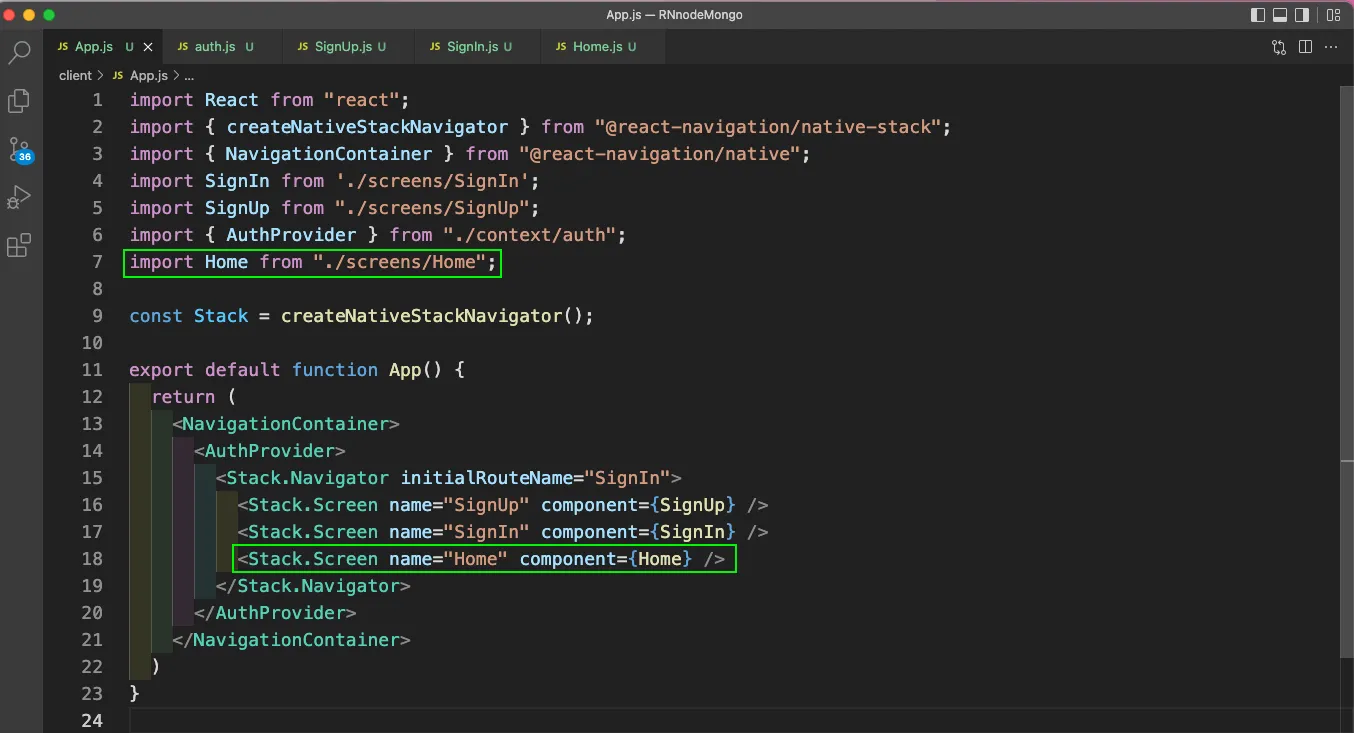This screenshot has height=733, width=1354.
Task: Expand the client breadcrumb folder
Action: coord(75,75)
